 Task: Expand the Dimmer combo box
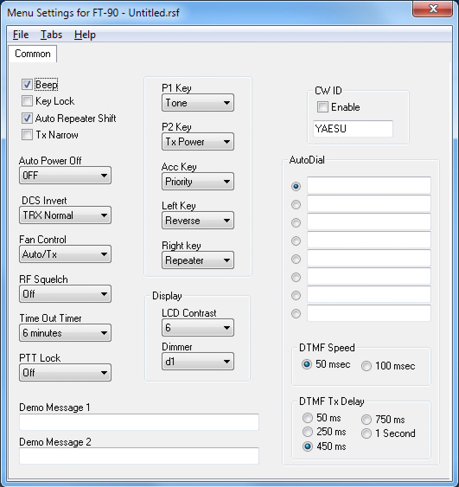(198, 362)
